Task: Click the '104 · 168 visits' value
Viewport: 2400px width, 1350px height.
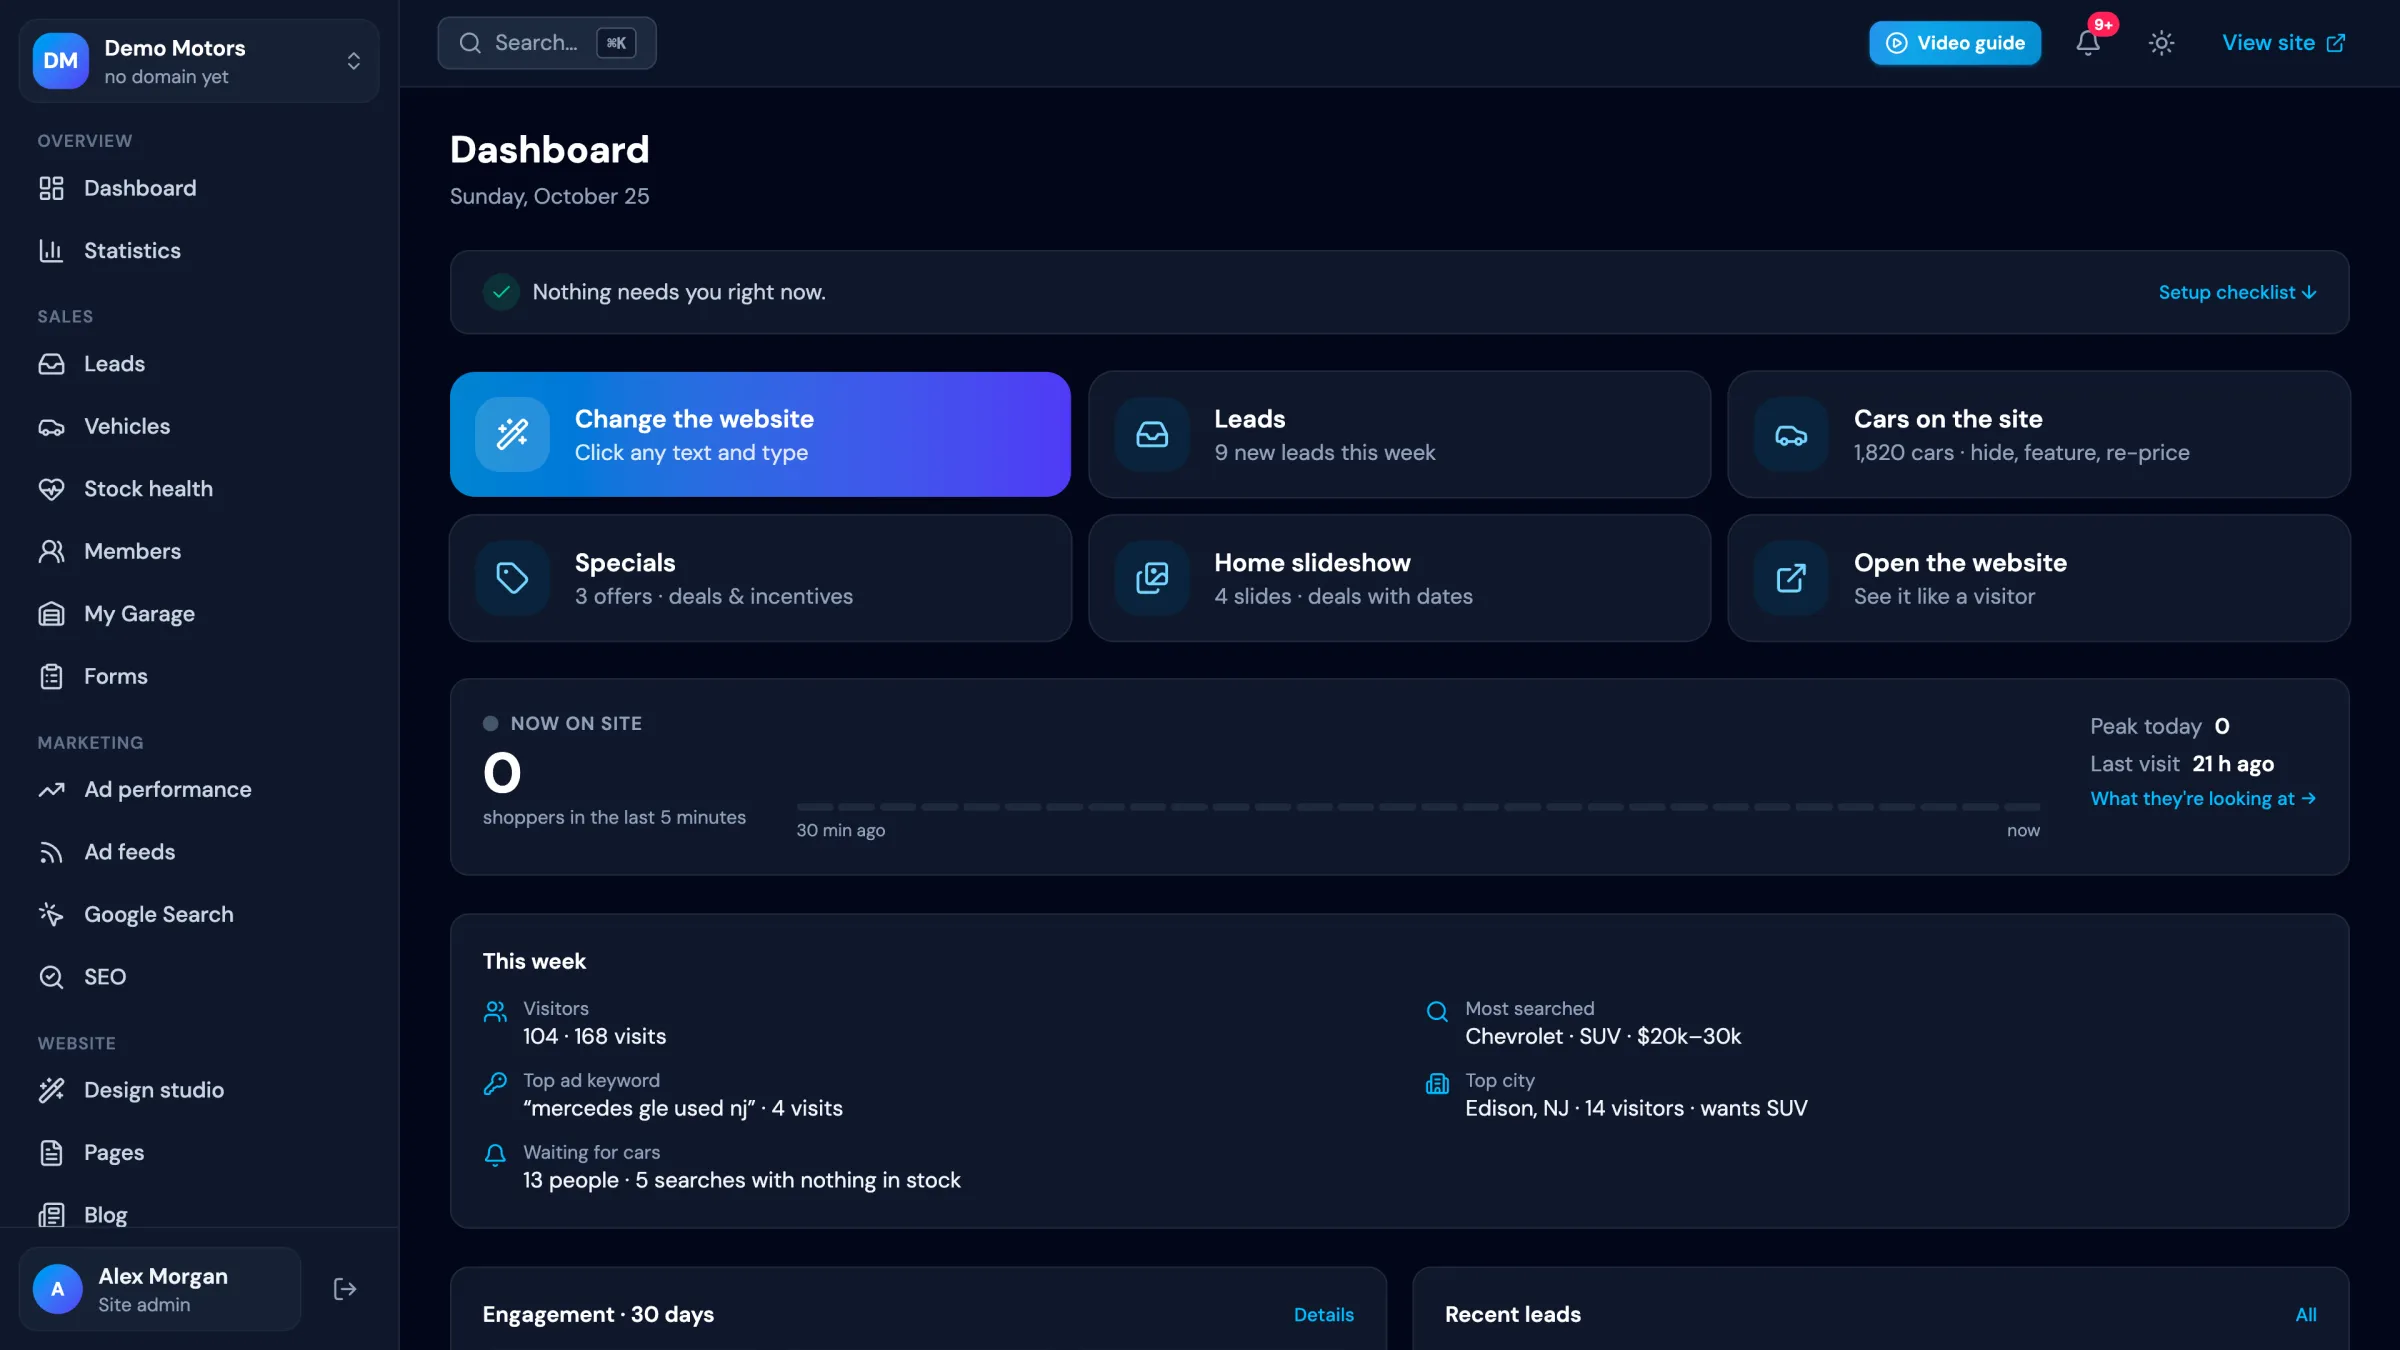Action: point(594,1037)
